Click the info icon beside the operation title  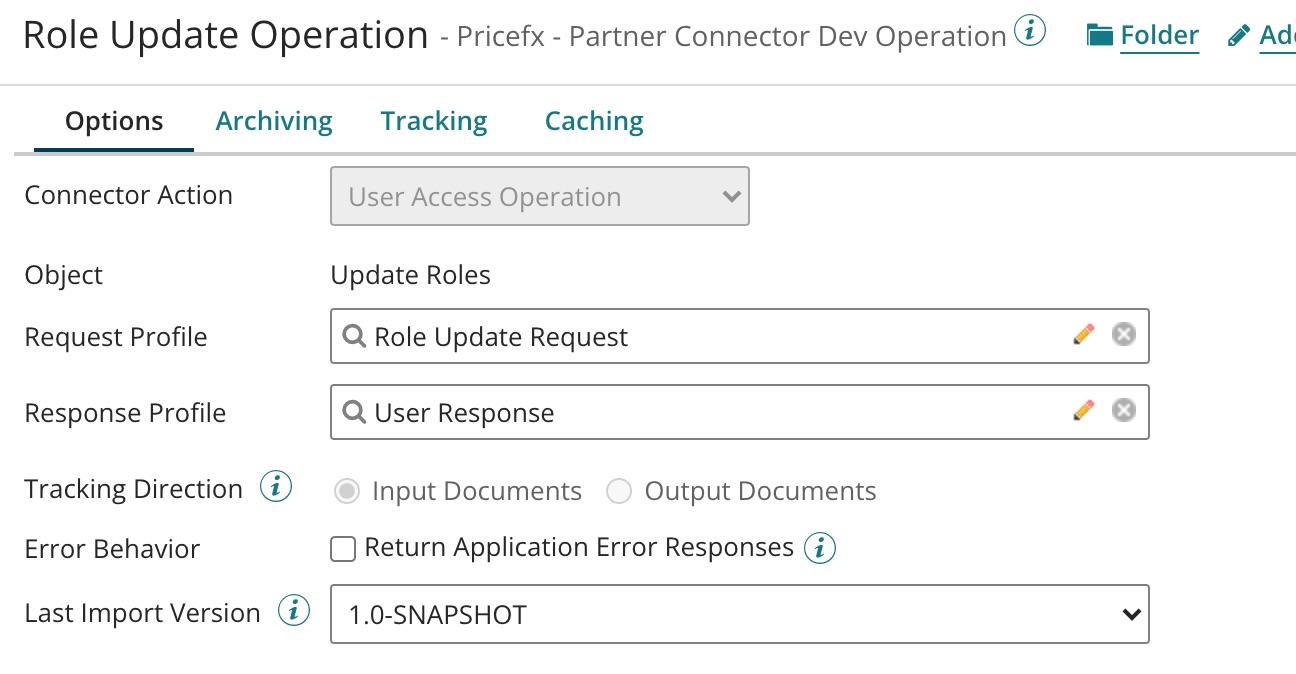click(1030, 32)
